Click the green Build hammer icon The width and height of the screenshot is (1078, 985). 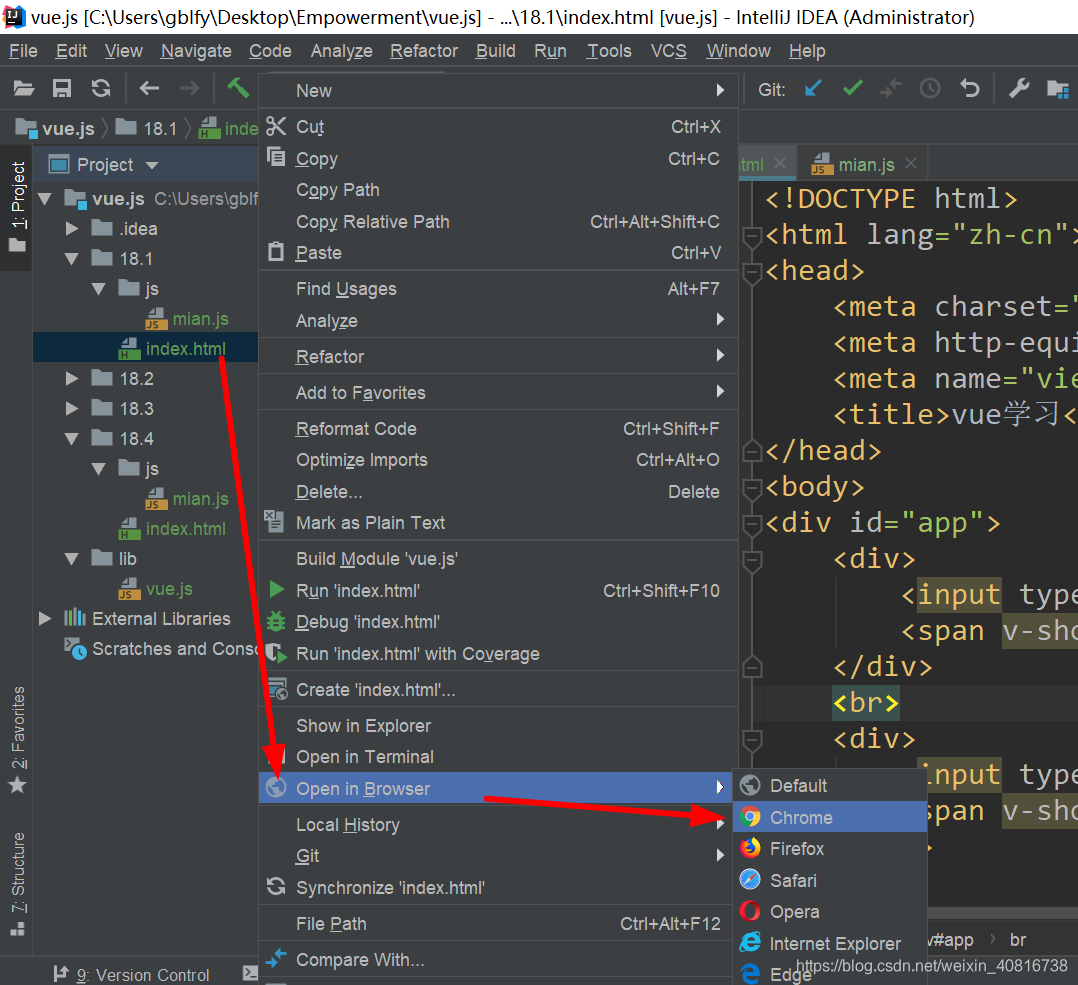238,87
